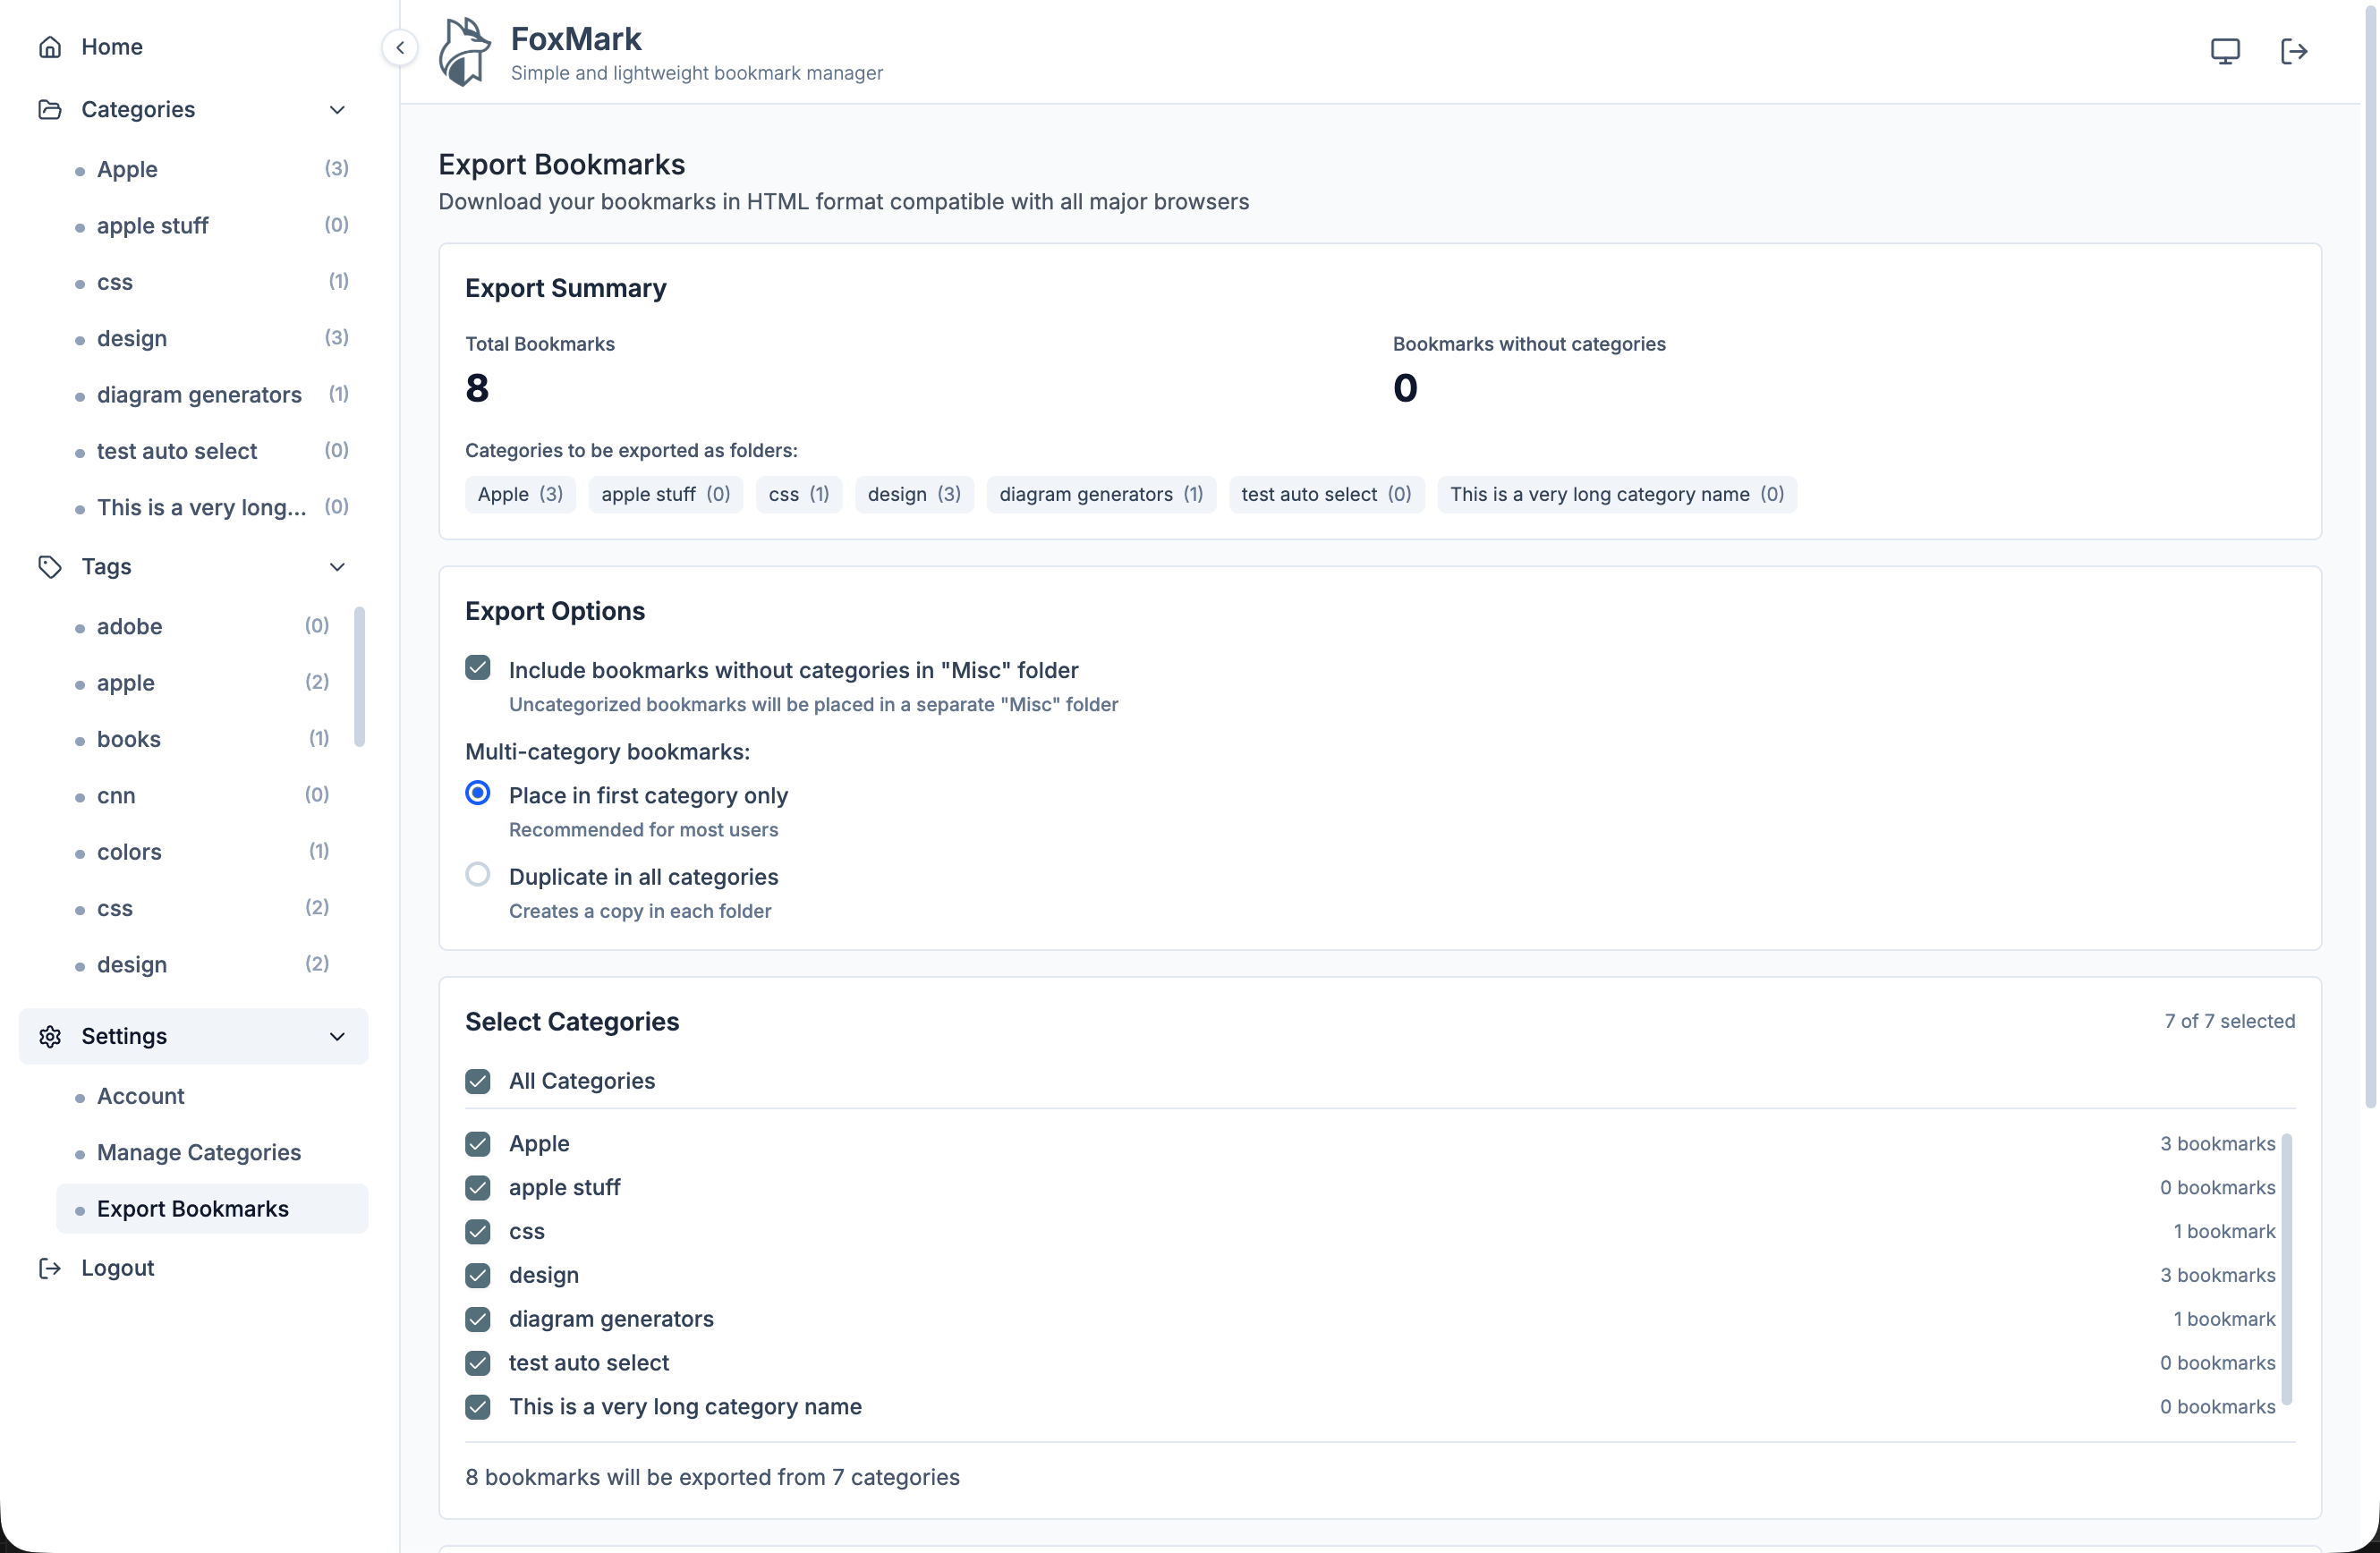Click the monitor display icon top right
The image size is (2380, 1553).
(x=2224, y=50)
